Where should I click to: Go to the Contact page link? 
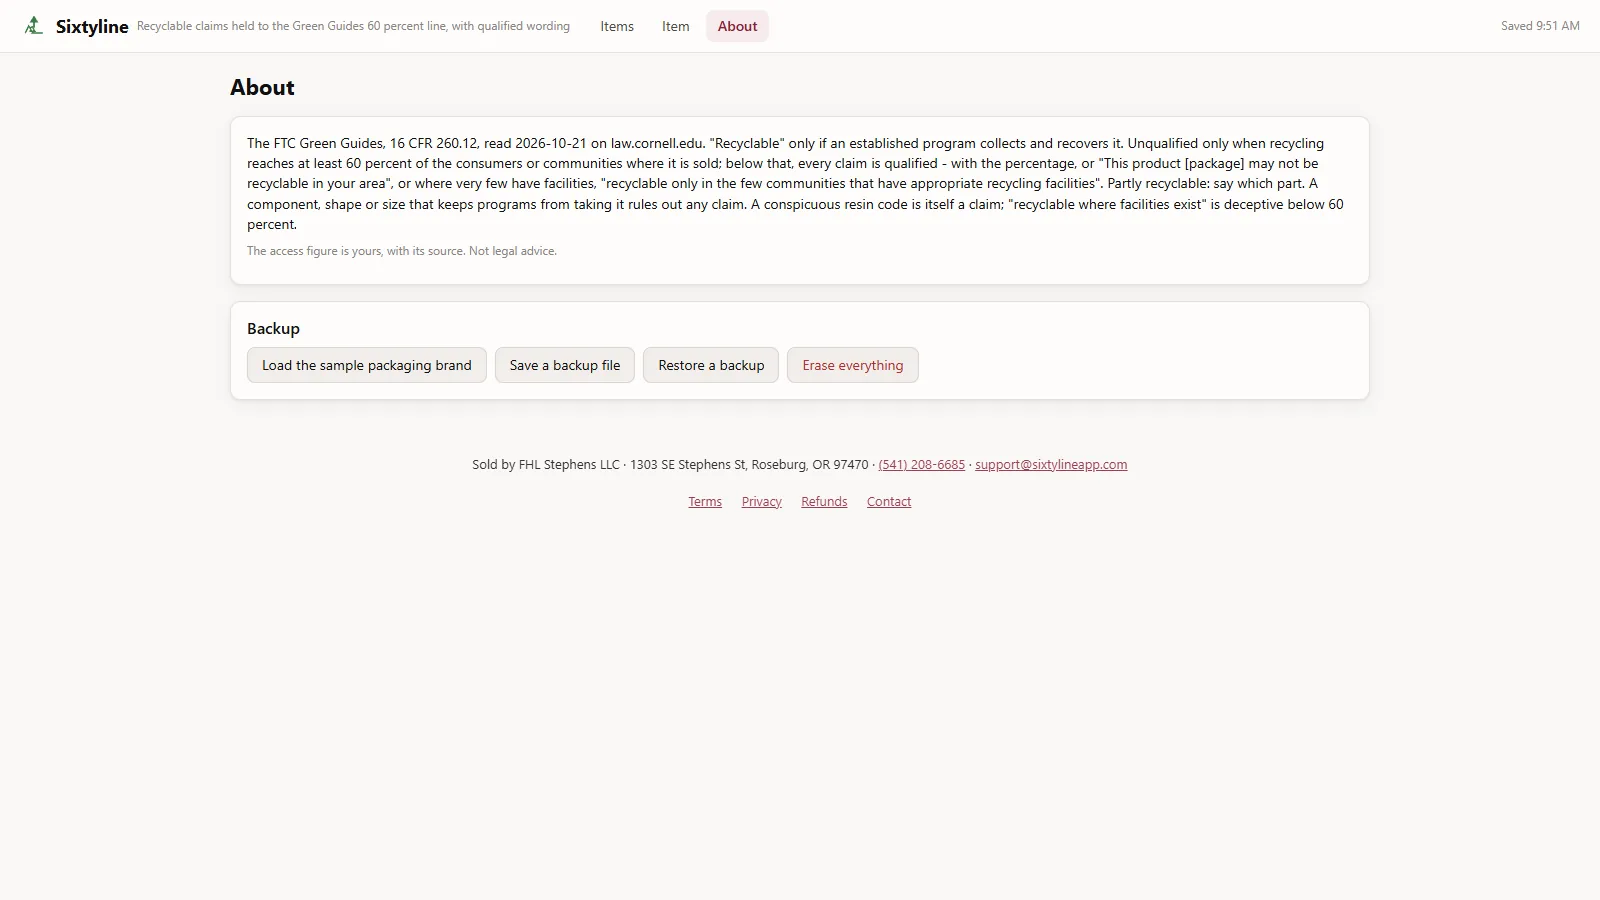(889, 502)
